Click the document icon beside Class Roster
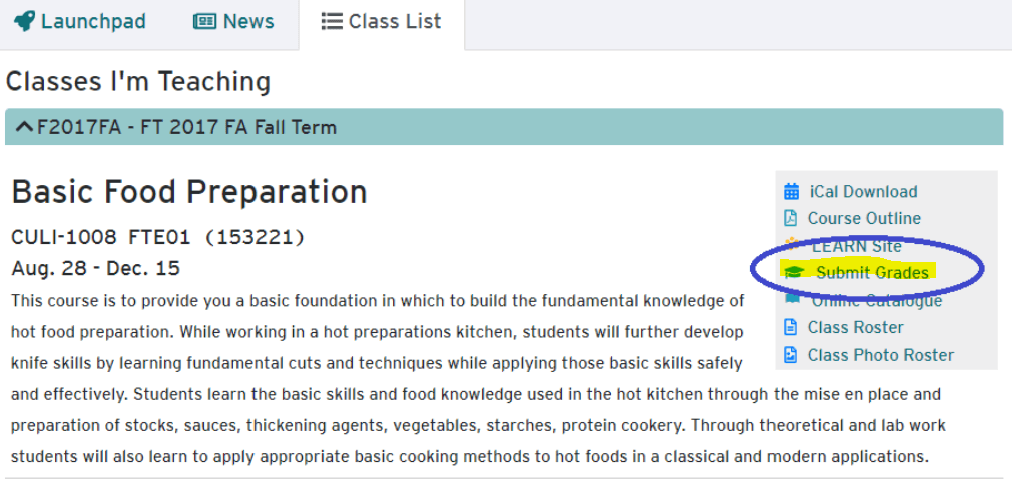The height and width of the screenshot is (493, 1012). [791, 327]
